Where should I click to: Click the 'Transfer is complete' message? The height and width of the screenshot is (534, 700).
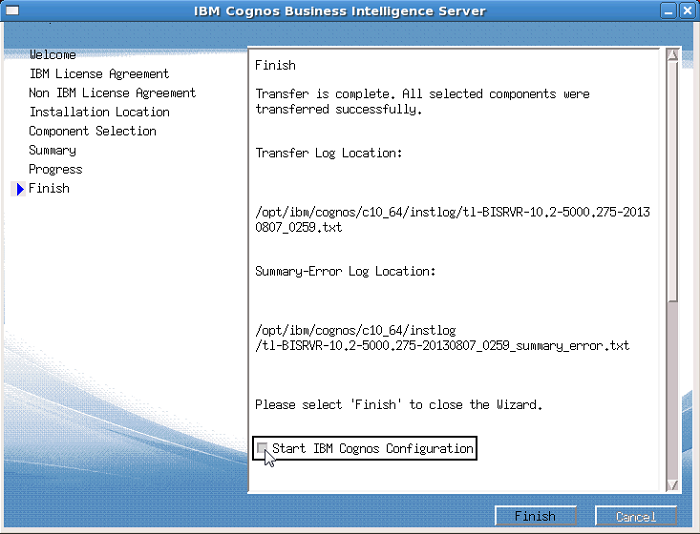click(x=422, y=101)
